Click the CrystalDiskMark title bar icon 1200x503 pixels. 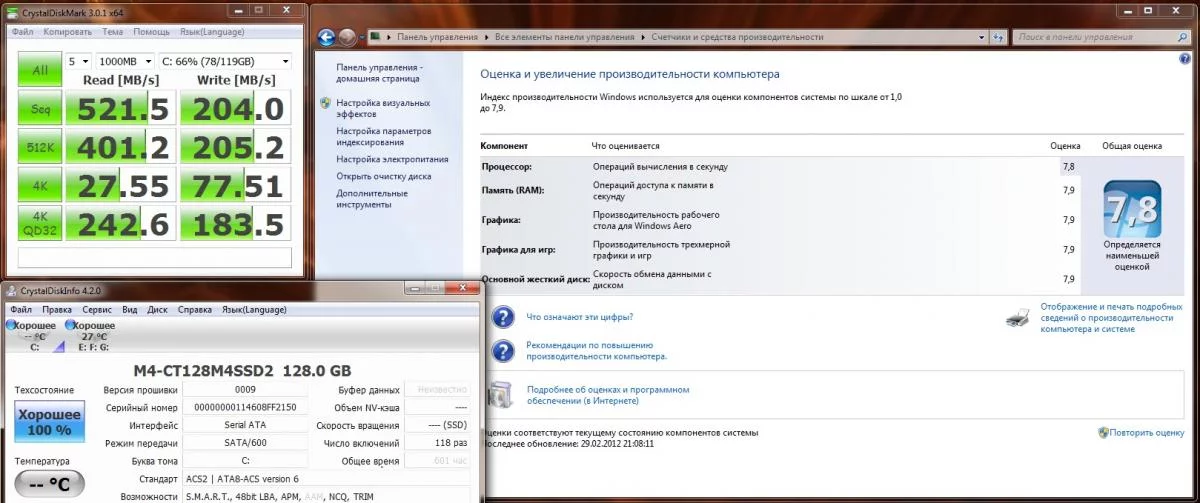coord(11,11)
